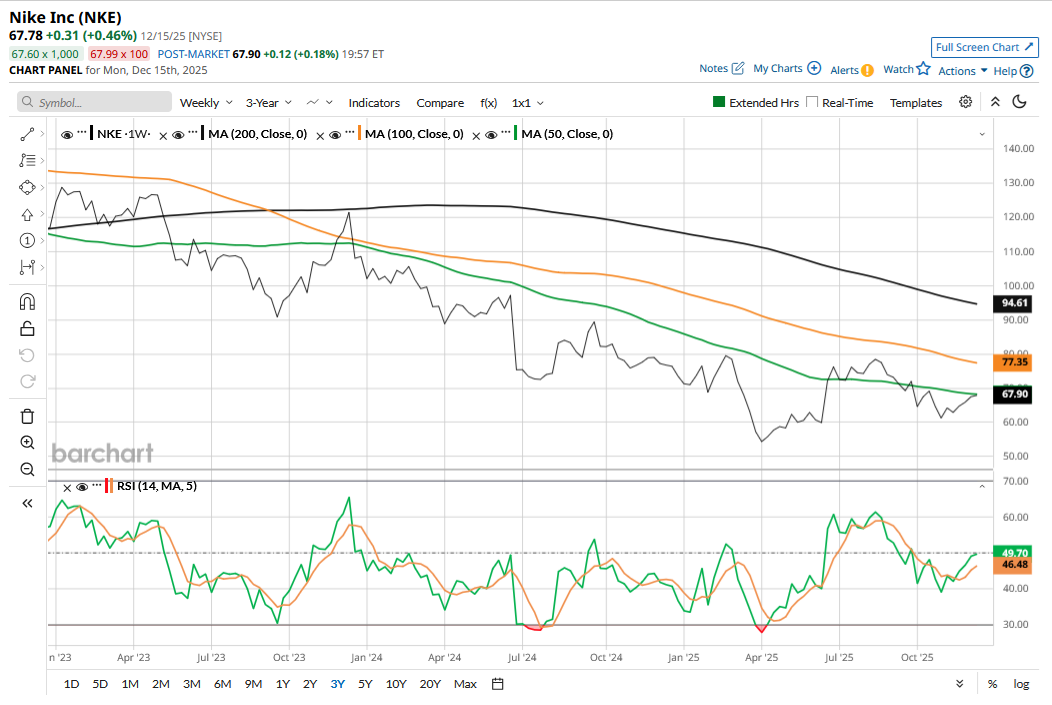1052x705 pixels.
Task: Enable the Real-Time checkbox
Action: [x=812, y=102]
